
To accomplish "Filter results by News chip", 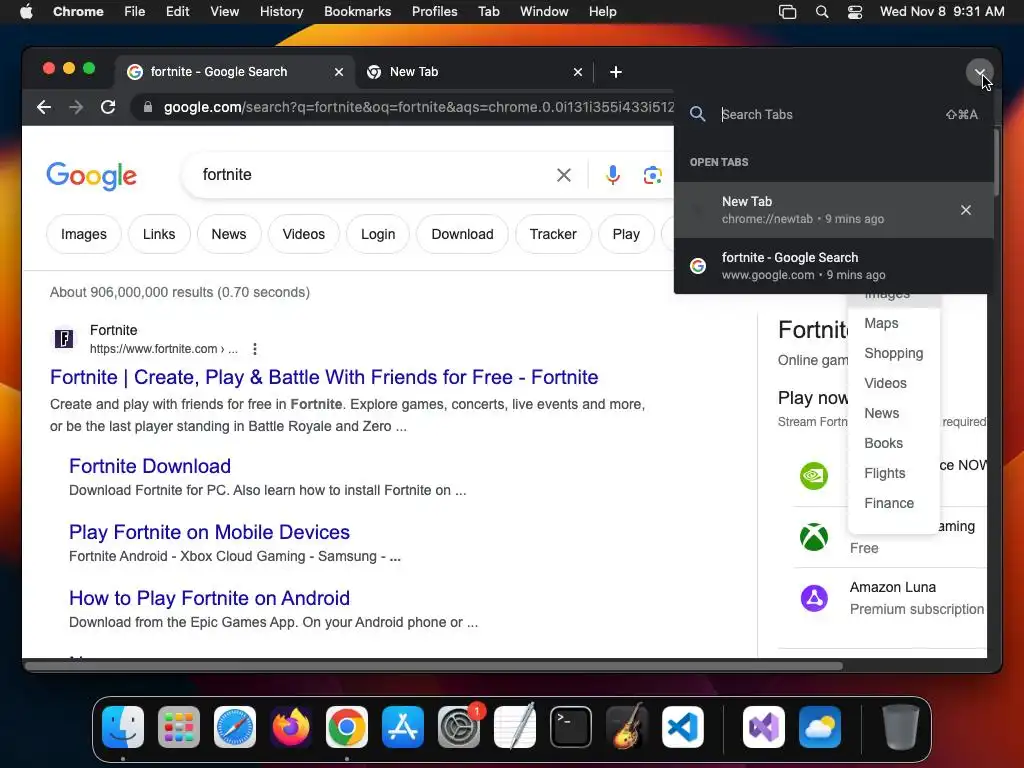I will (x=229, y=234).
